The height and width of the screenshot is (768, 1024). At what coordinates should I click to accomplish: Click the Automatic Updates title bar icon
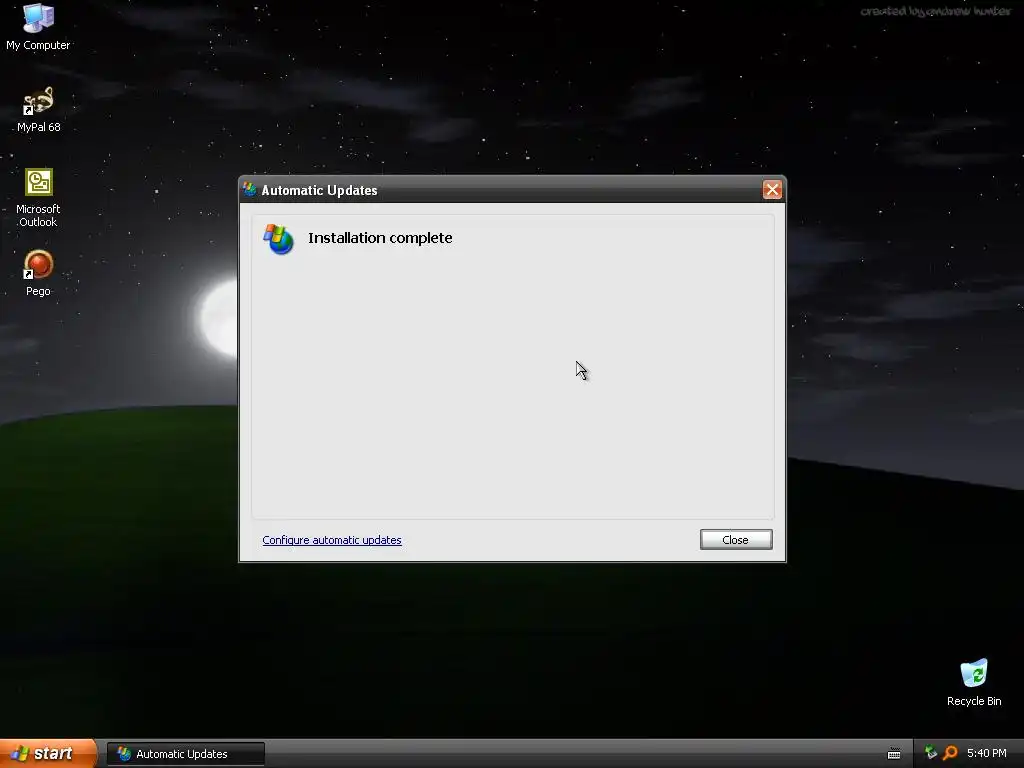[249, 189]
